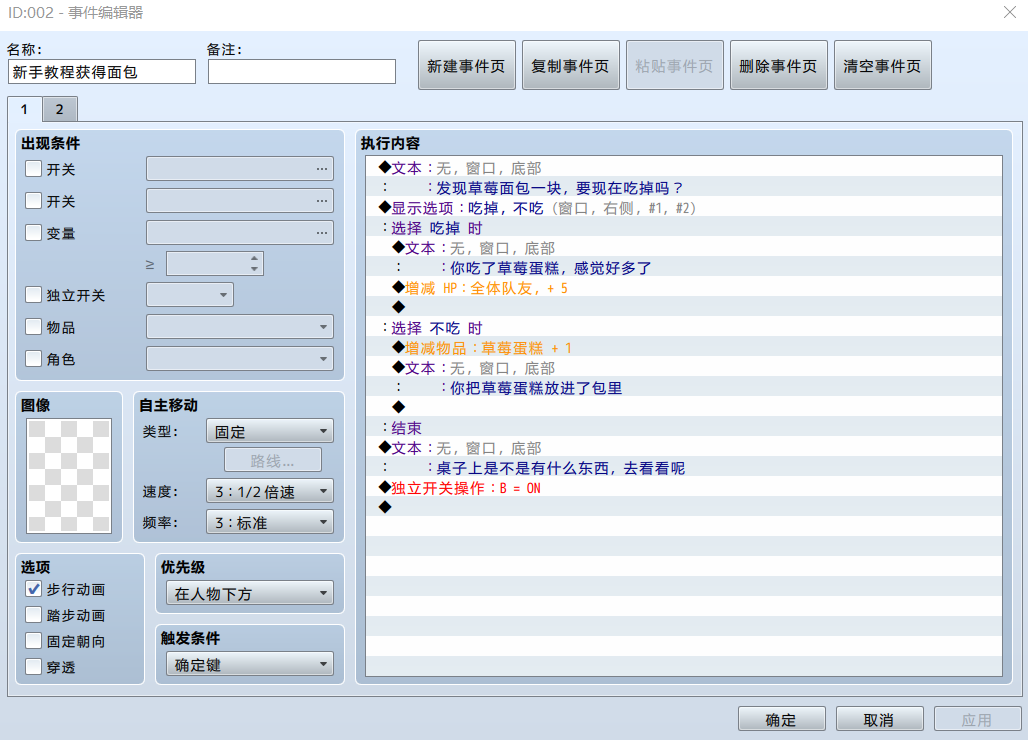1028x740 pixels.
Task: Open the 优先级 priority dropdown
Action: coord(250,593)
